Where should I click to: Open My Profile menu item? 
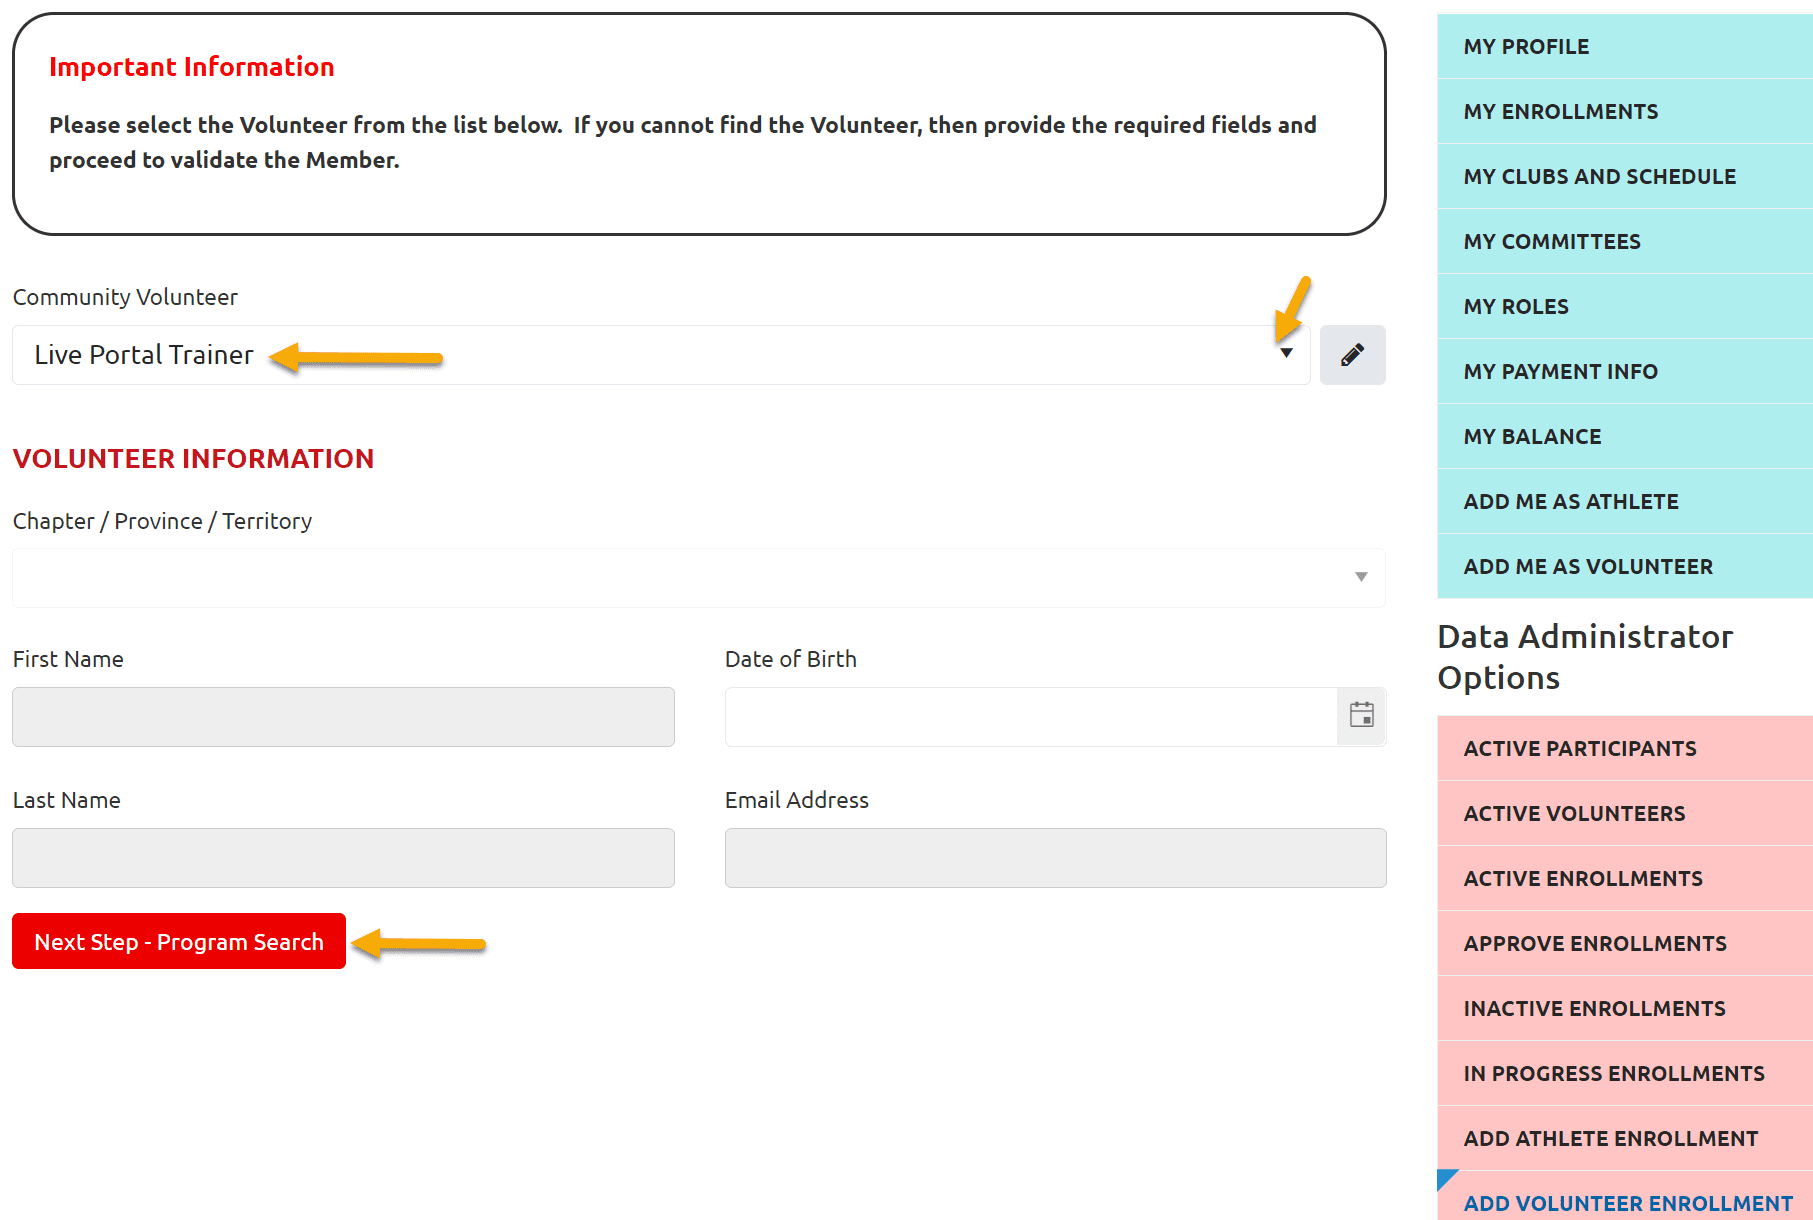[x=1625, y=46]
